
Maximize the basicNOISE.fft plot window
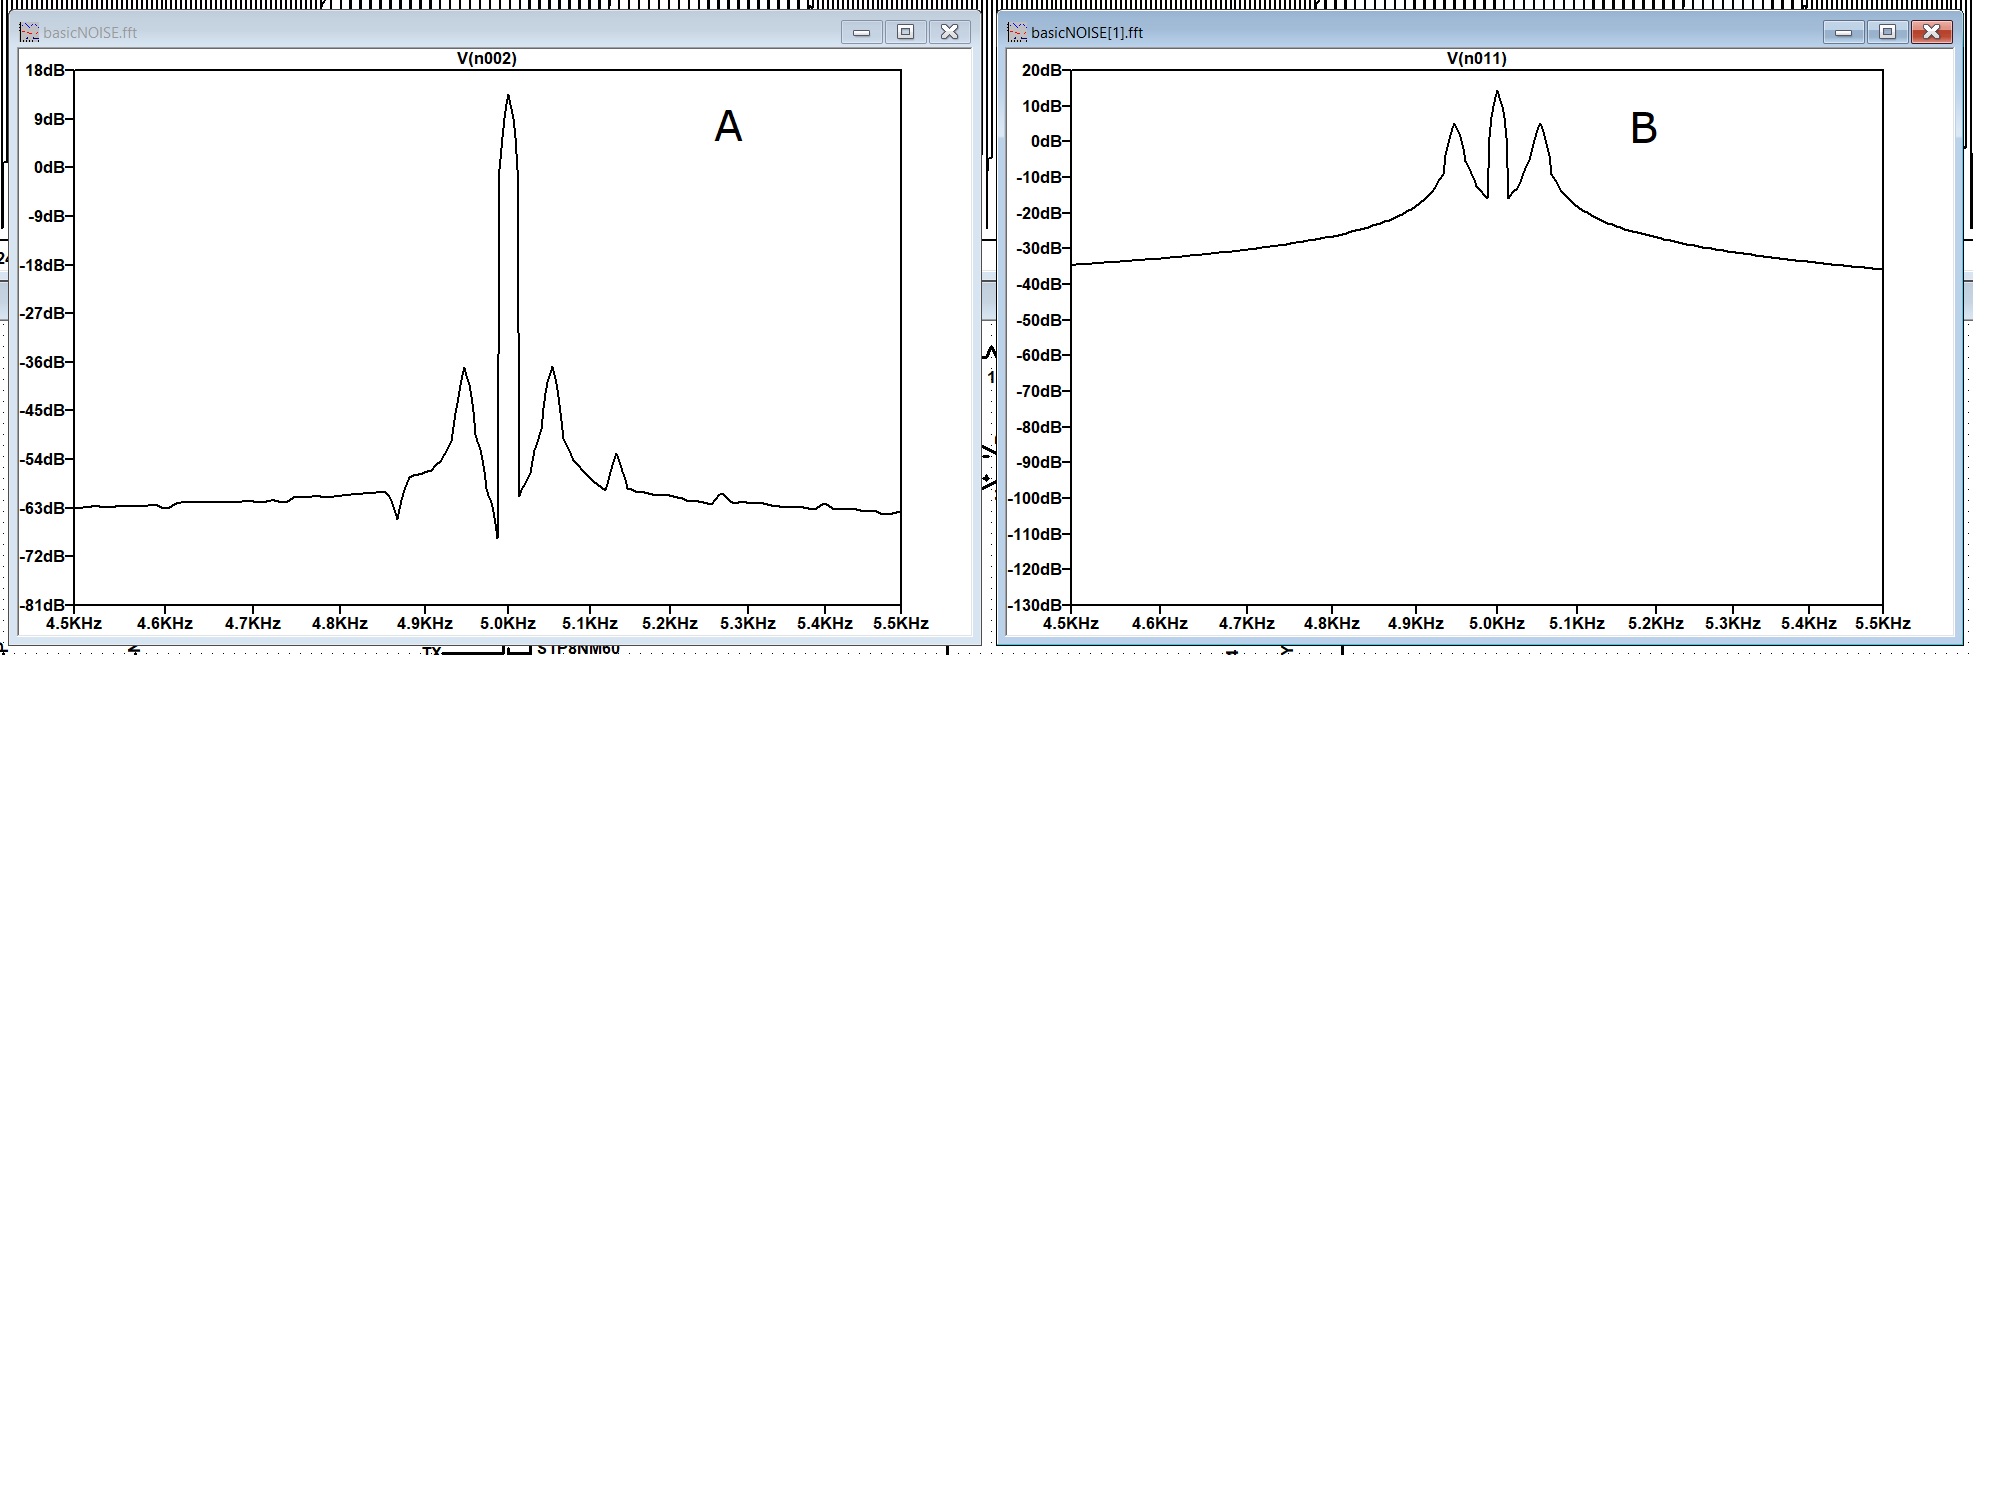(905, 32)
